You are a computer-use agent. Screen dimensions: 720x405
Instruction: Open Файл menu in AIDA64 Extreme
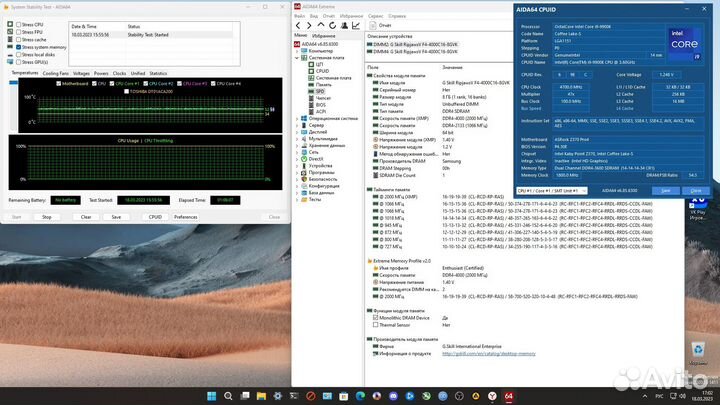pyautogui.click(x=299, y=16)
